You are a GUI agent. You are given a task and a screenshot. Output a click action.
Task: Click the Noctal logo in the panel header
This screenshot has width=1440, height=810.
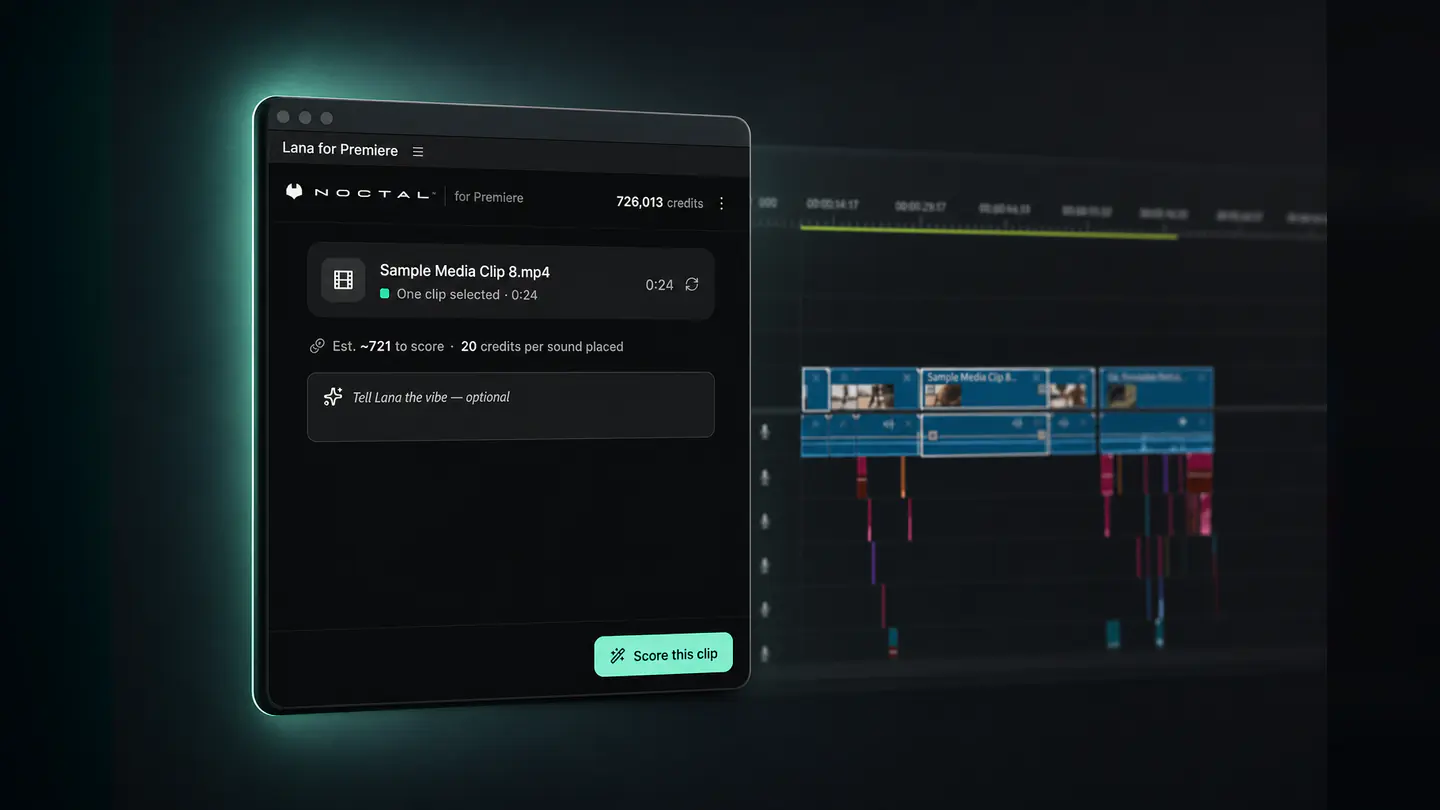click(360, 192)
